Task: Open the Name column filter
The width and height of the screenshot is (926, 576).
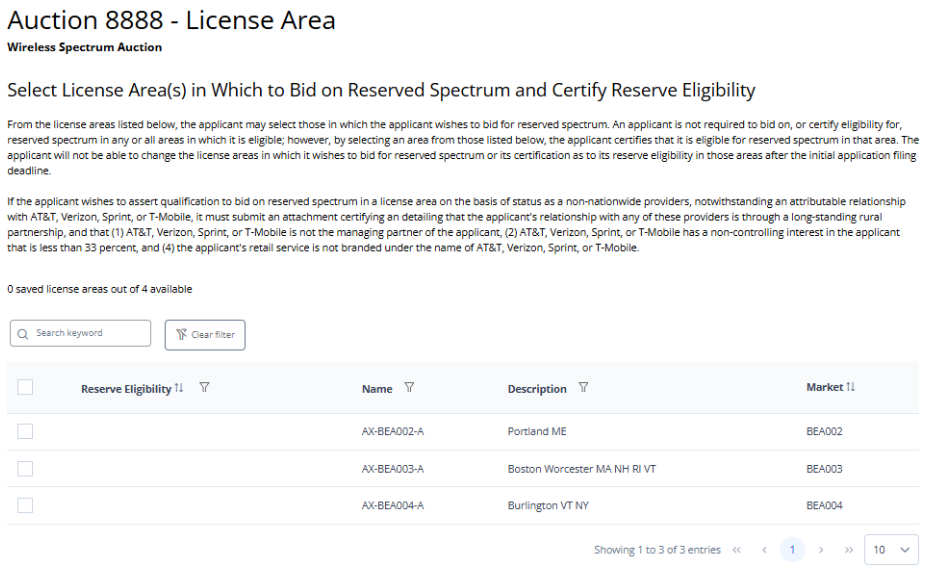Action: 409,388
